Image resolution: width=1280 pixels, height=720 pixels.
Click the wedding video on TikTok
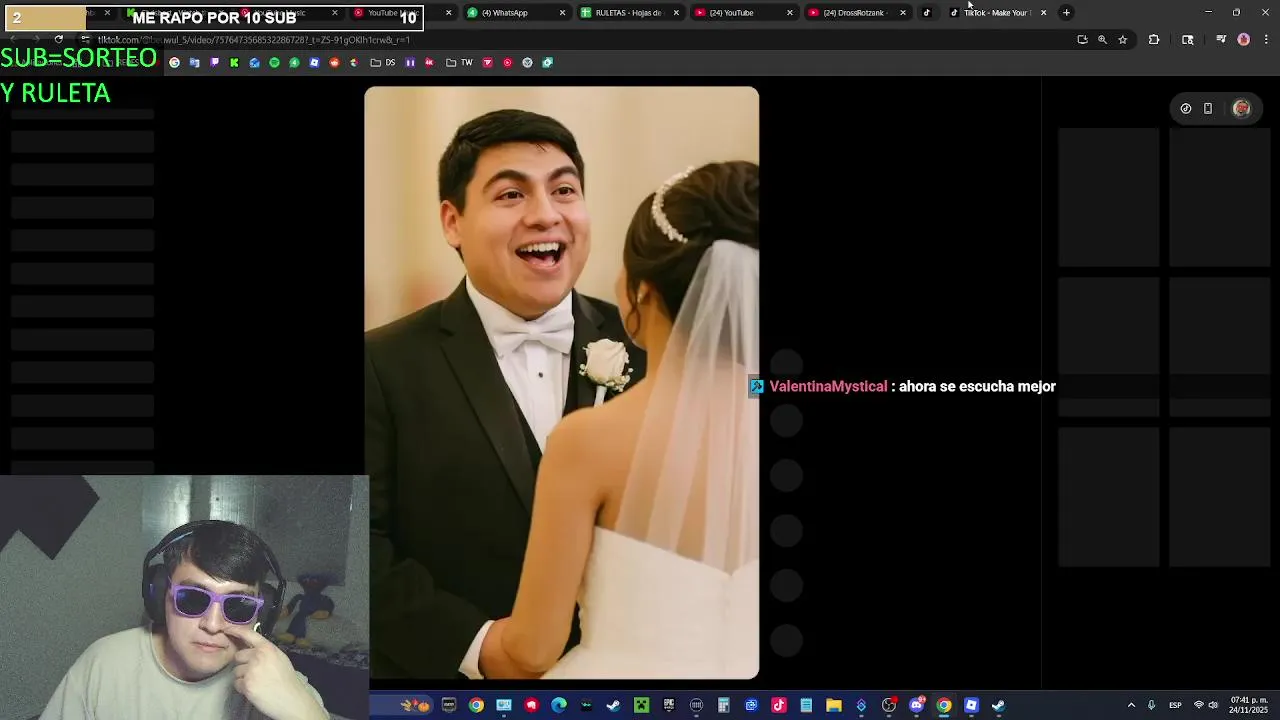(x=562, y=383)
